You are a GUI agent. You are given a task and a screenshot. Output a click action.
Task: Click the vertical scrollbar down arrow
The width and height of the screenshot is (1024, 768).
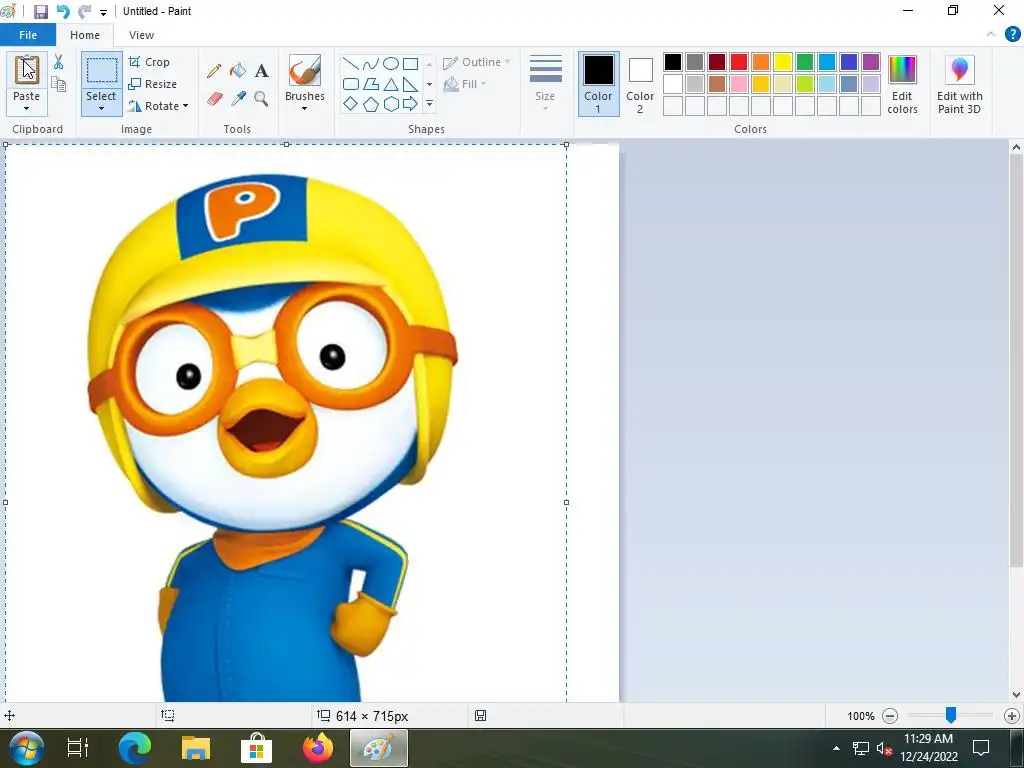click(1016, 695)
